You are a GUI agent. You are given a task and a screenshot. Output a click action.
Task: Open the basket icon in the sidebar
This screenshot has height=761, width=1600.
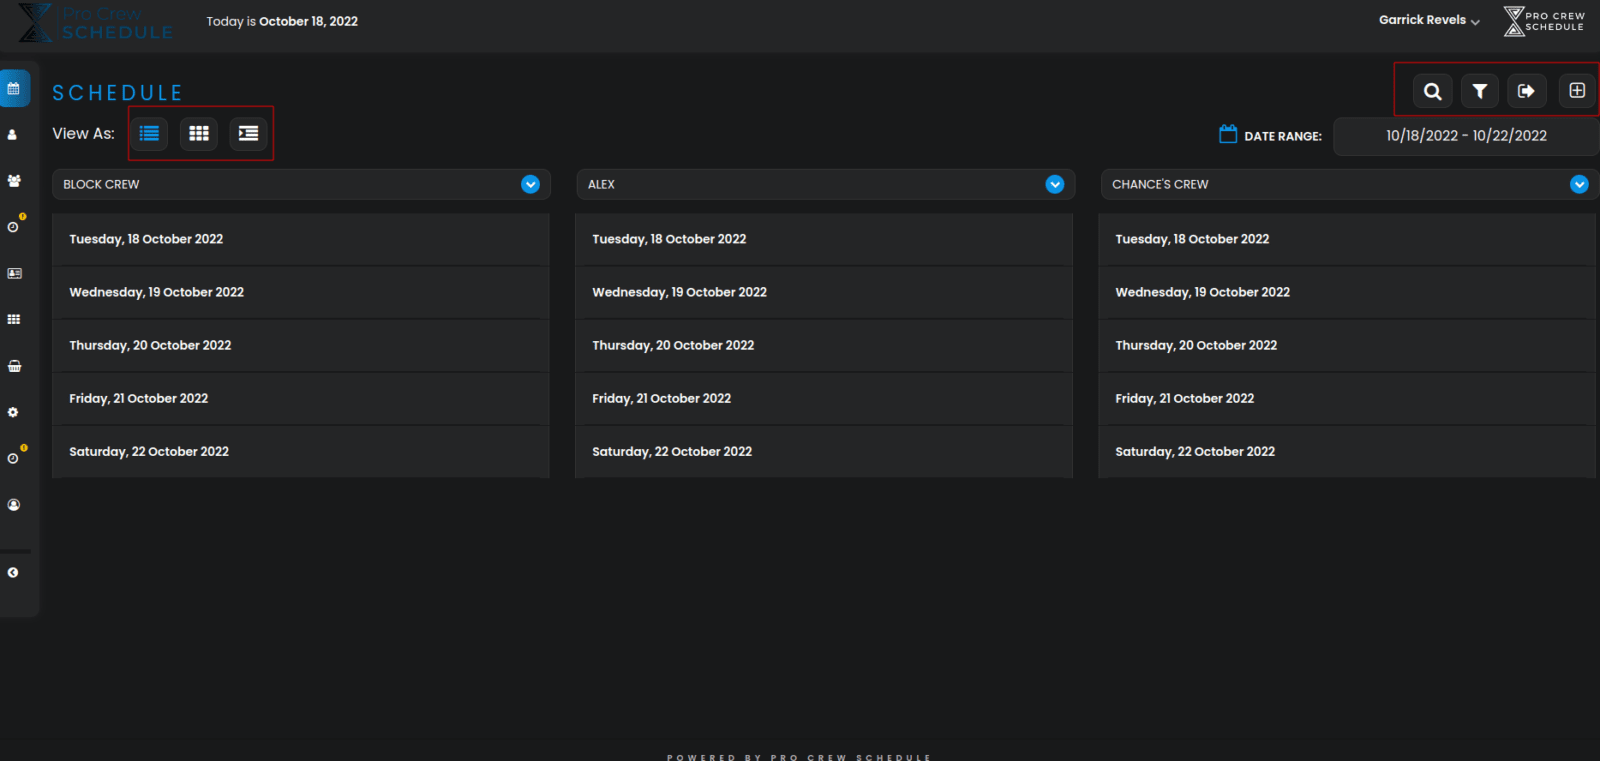coord(14,366)
